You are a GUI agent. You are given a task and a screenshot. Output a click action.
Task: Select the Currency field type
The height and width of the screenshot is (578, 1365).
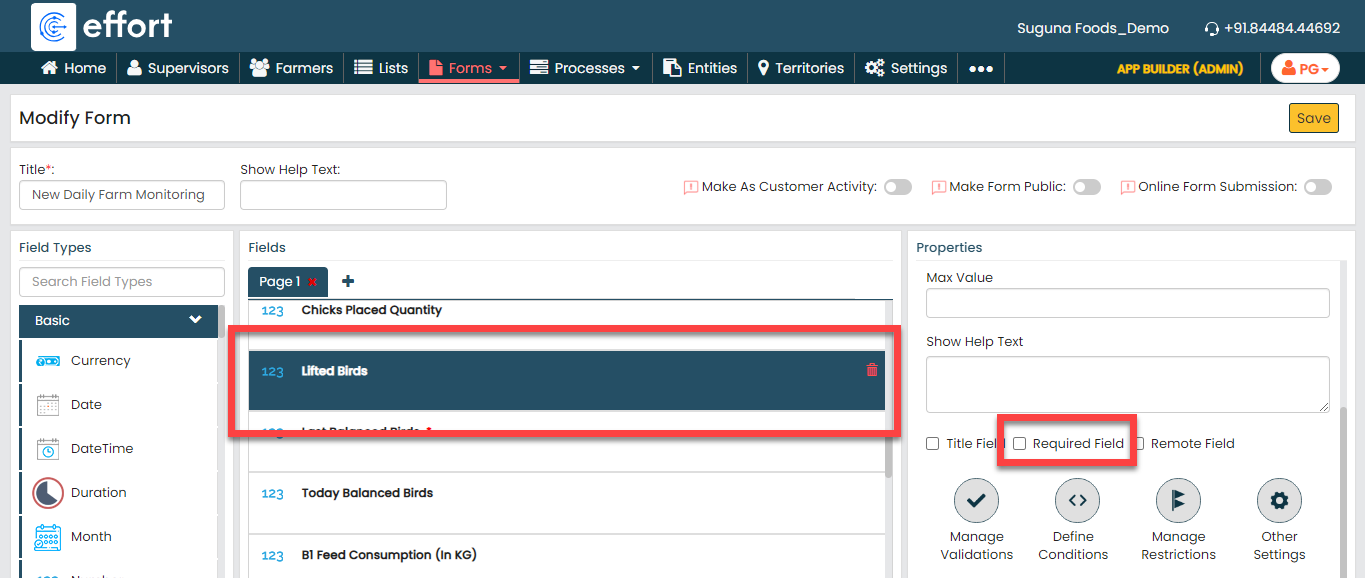tap(100, 361)
